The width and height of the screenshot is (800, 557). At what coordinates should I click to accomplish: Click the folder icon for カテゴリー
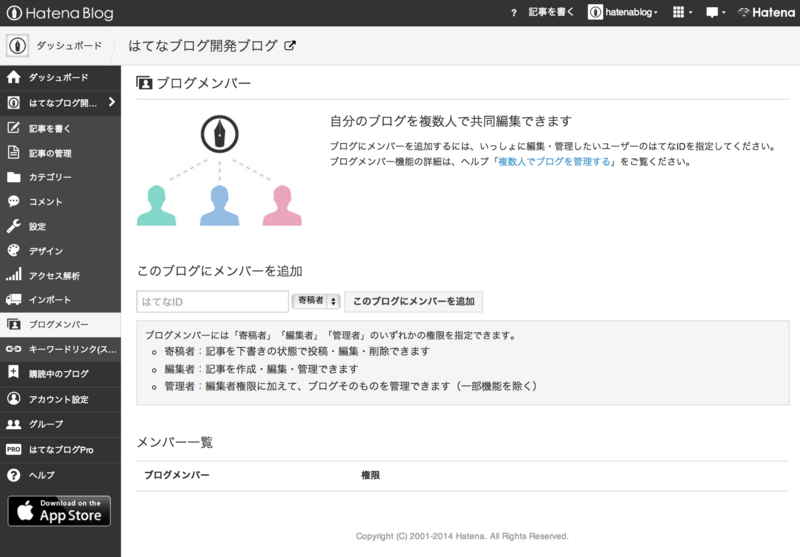pos(14,177)
